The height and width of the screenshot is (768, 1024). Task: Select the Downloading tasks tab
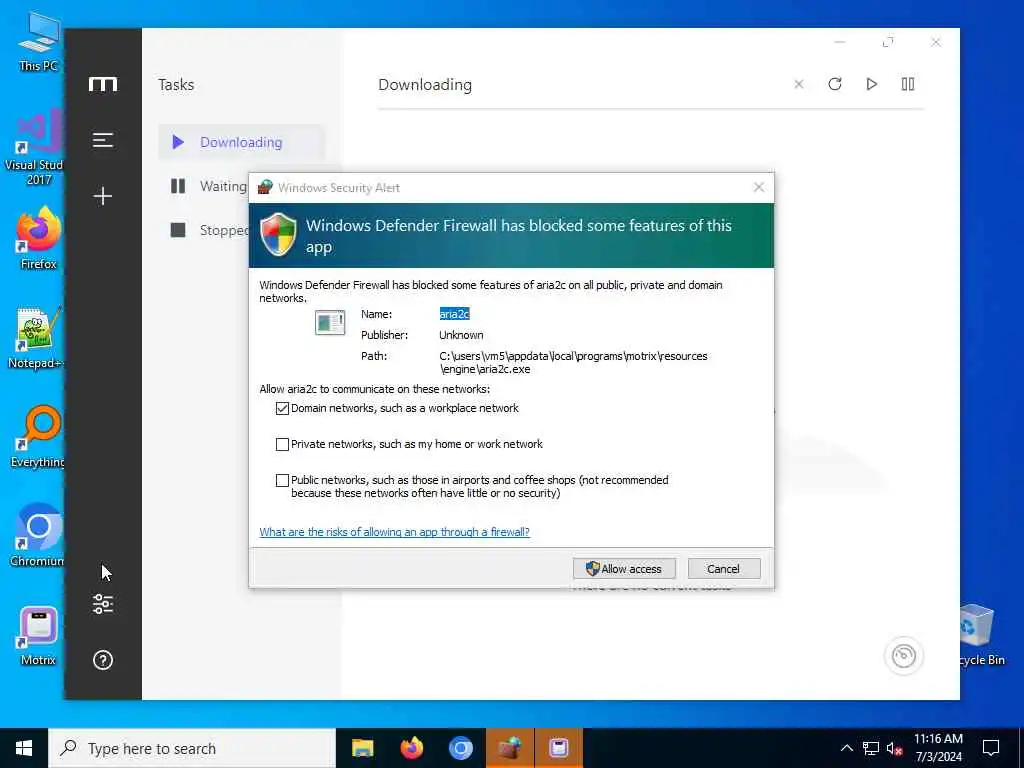(241, 142)
